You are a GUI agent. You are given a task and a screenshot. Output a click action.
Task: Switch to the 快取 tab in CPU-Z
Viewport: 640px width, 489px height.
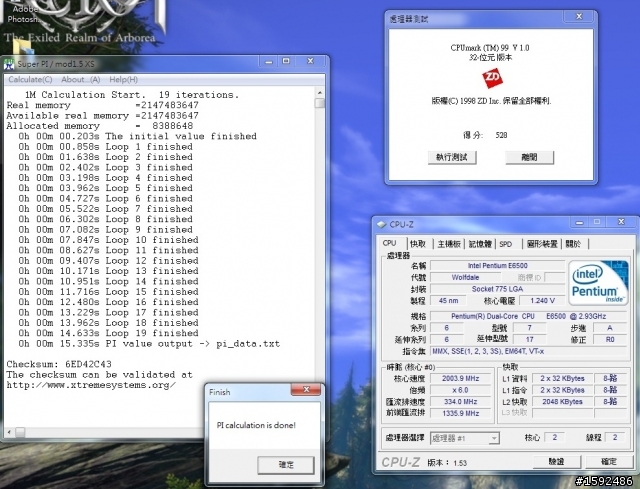418,244
